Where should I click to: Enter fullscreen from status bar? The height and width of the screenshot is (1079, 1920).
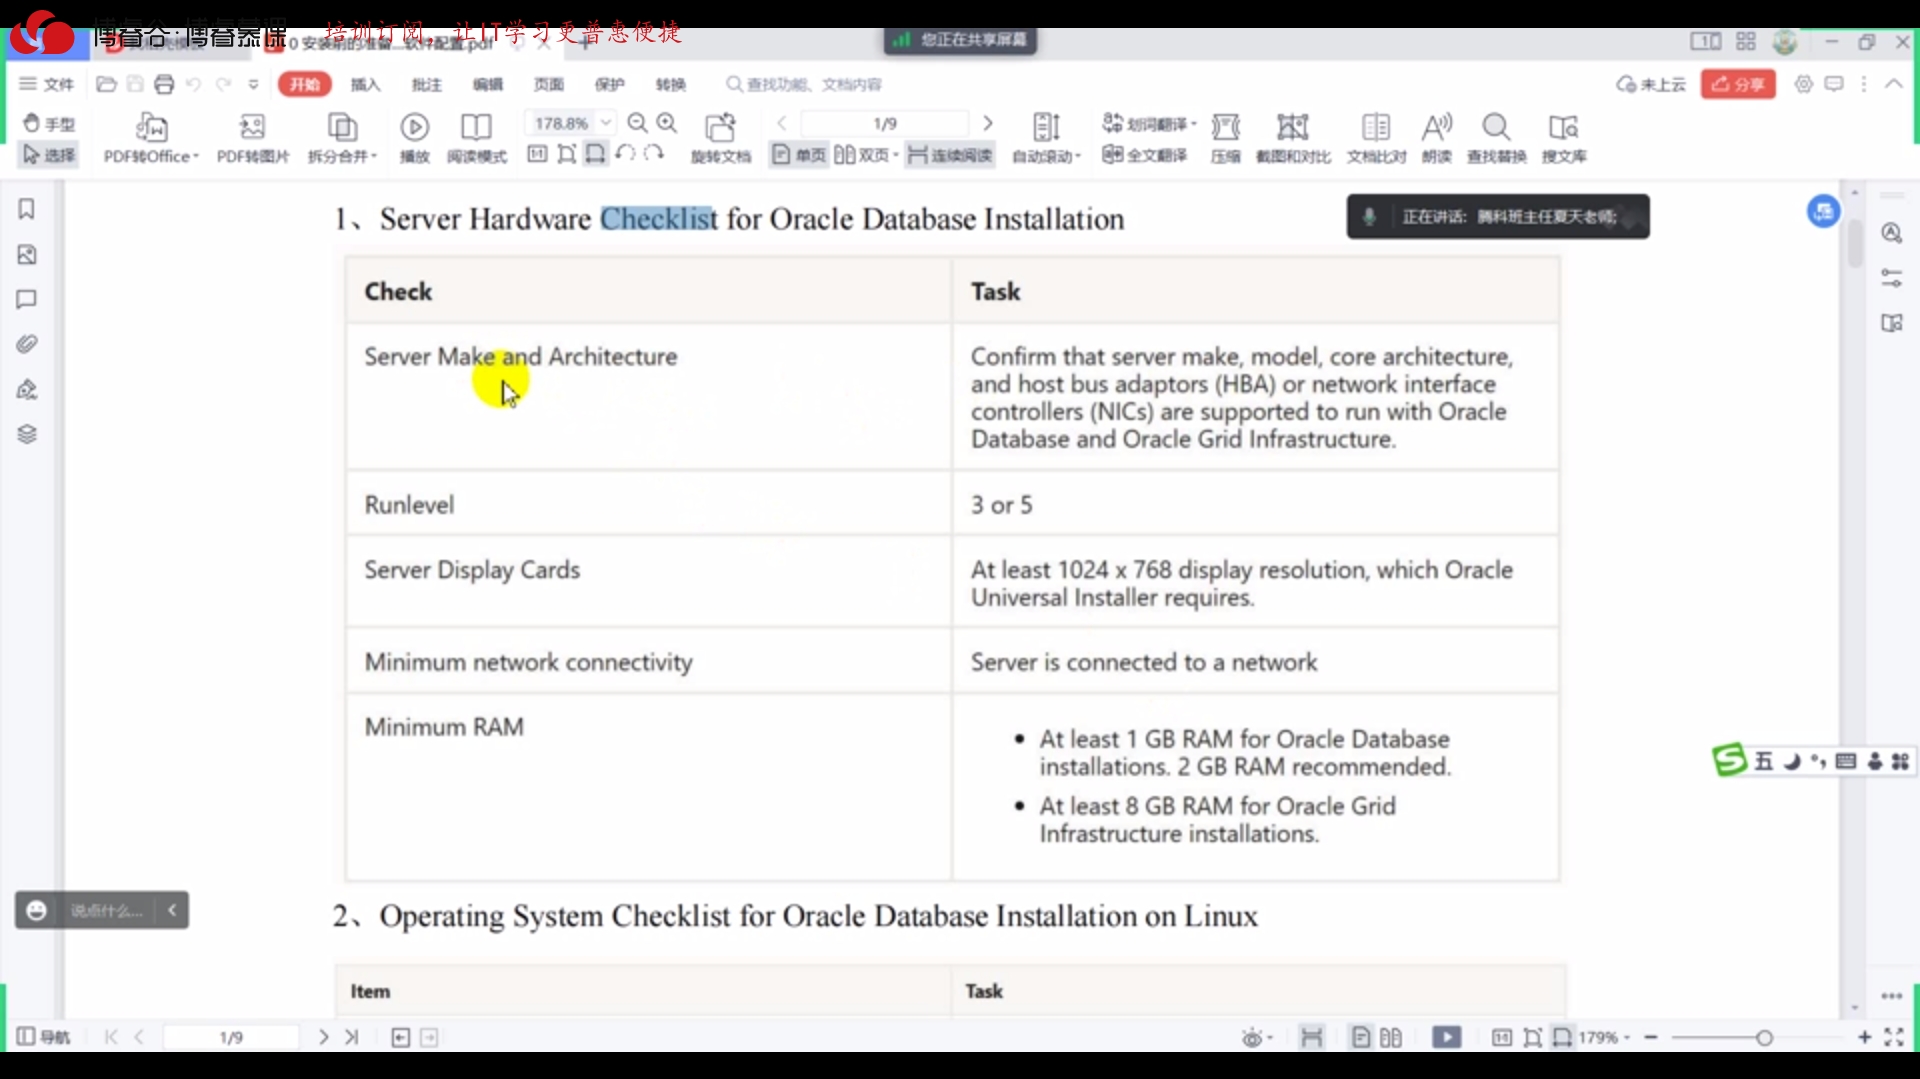1894,1037
